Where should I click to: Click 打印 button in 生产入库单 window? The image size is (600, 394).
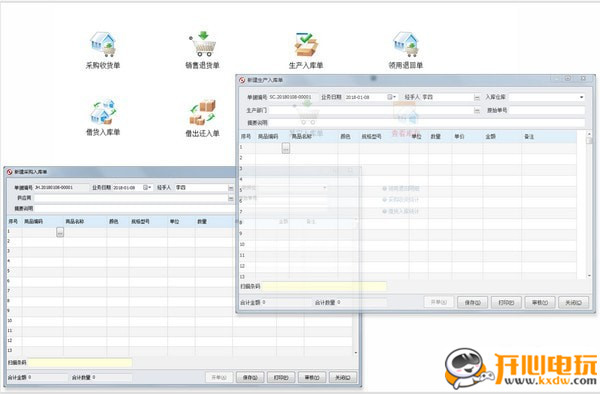[x=506, y=302]
